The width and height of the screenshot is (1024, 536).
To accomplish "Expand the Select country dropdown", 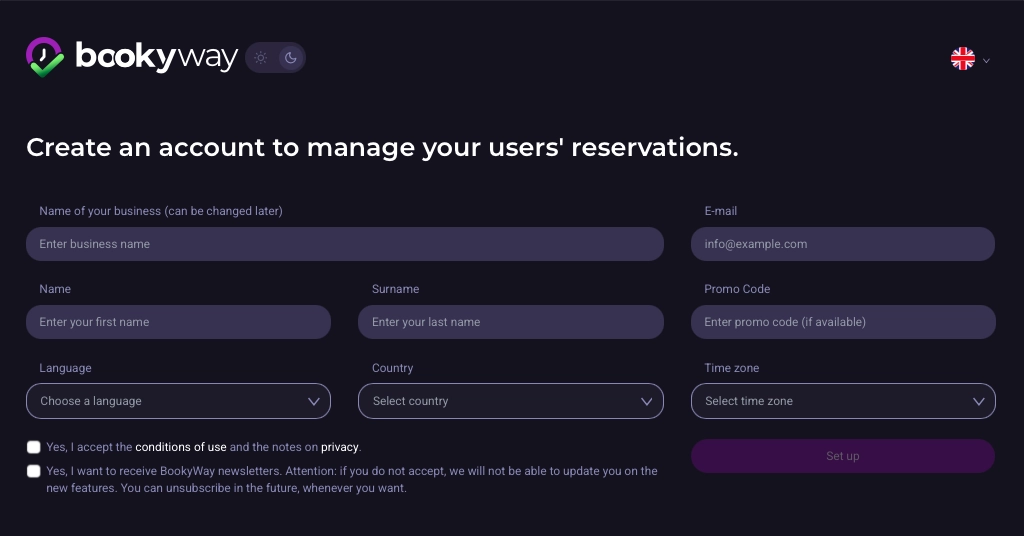I will click(x=497, y=401).
